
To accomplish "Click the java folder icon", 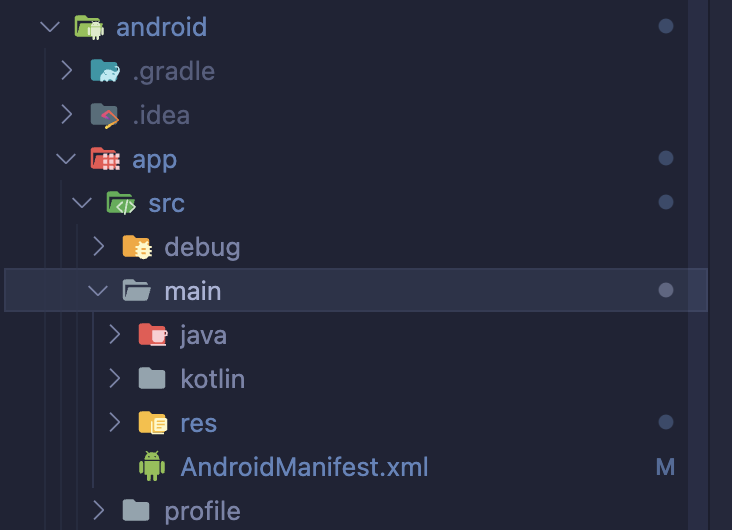I will [153, 335].
